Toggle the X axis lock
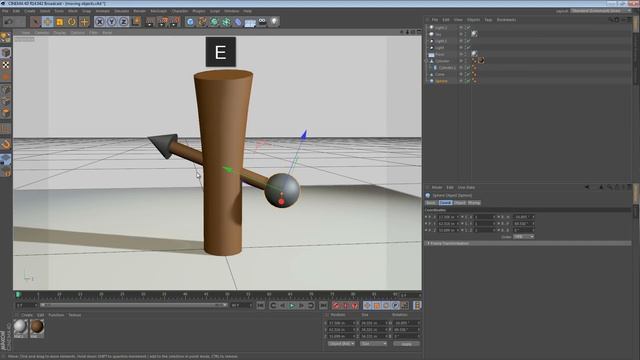The image size is (640, 360). click(100, 21)
